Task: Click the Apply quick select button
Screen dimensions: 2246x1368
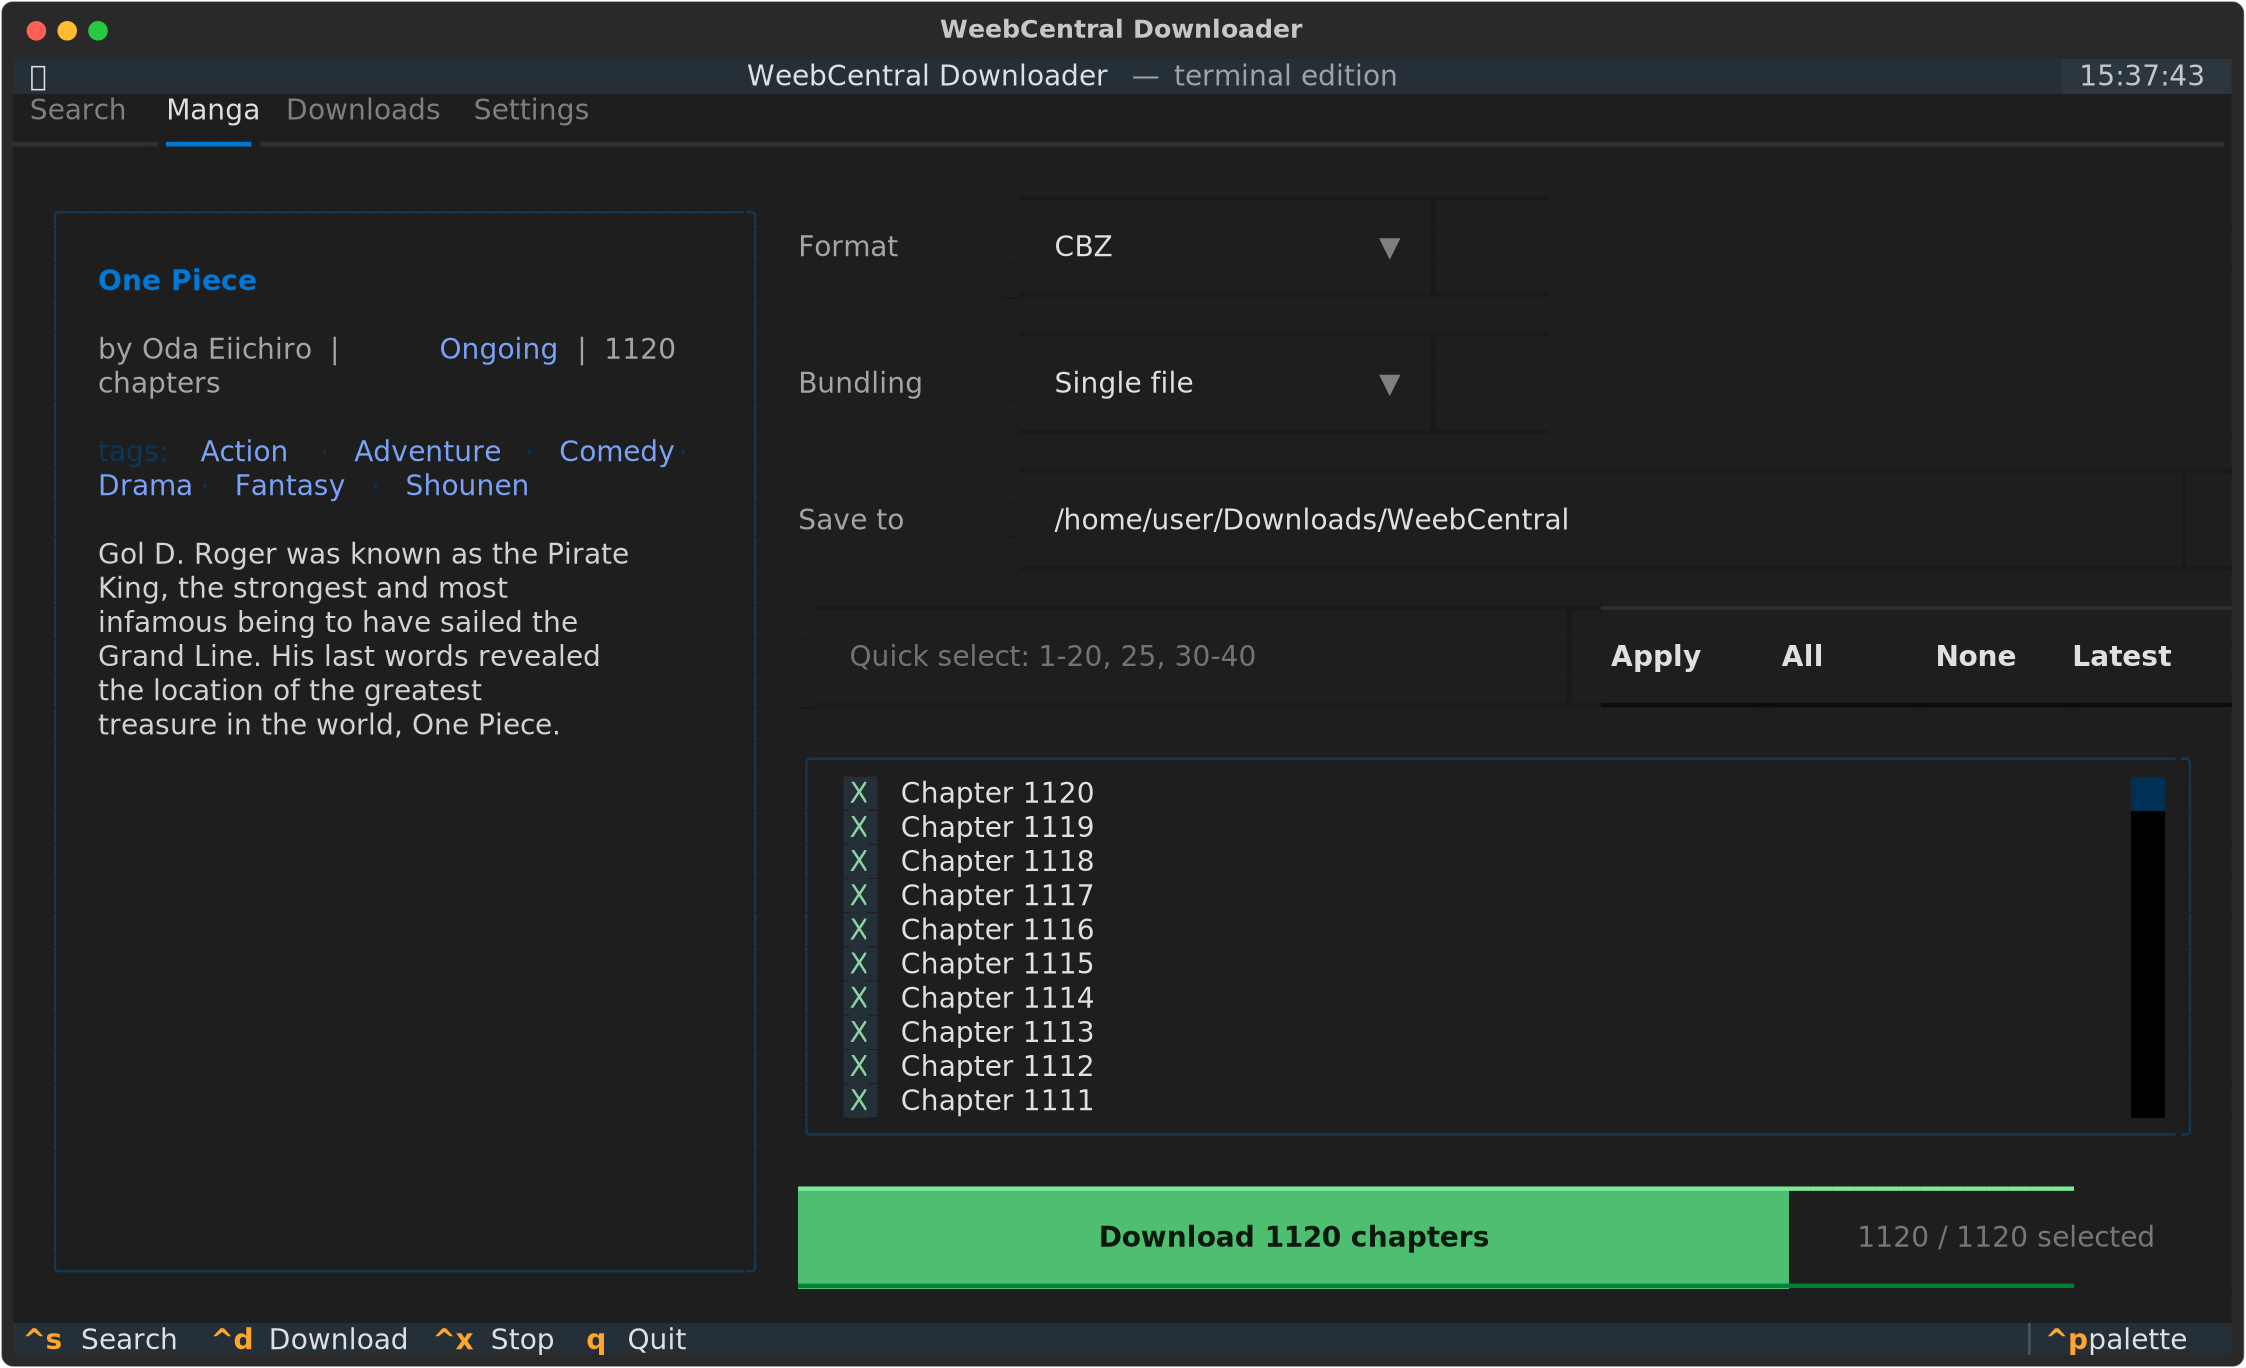Action: click(1655, 656)
